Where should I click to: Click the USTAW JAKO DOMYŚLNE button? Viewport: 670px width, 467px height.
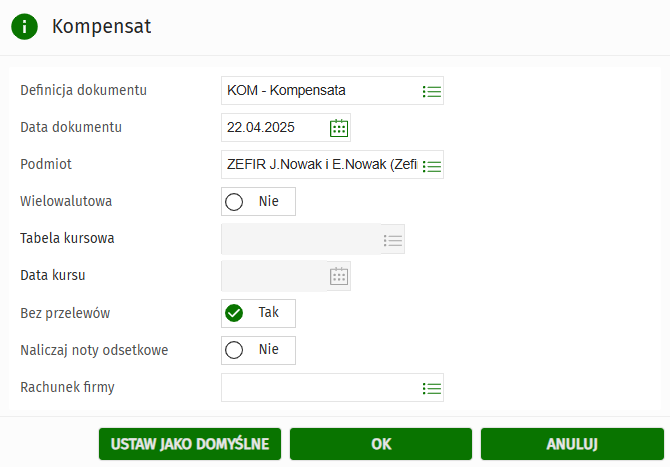coord(190,444)
